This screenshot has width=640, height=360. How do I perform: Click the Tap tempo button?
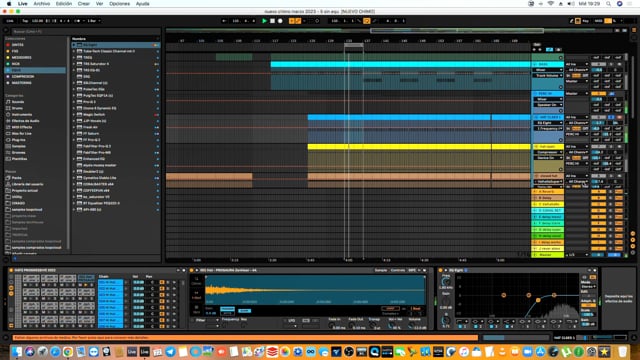pyautogui.click(x=25, y=21)
